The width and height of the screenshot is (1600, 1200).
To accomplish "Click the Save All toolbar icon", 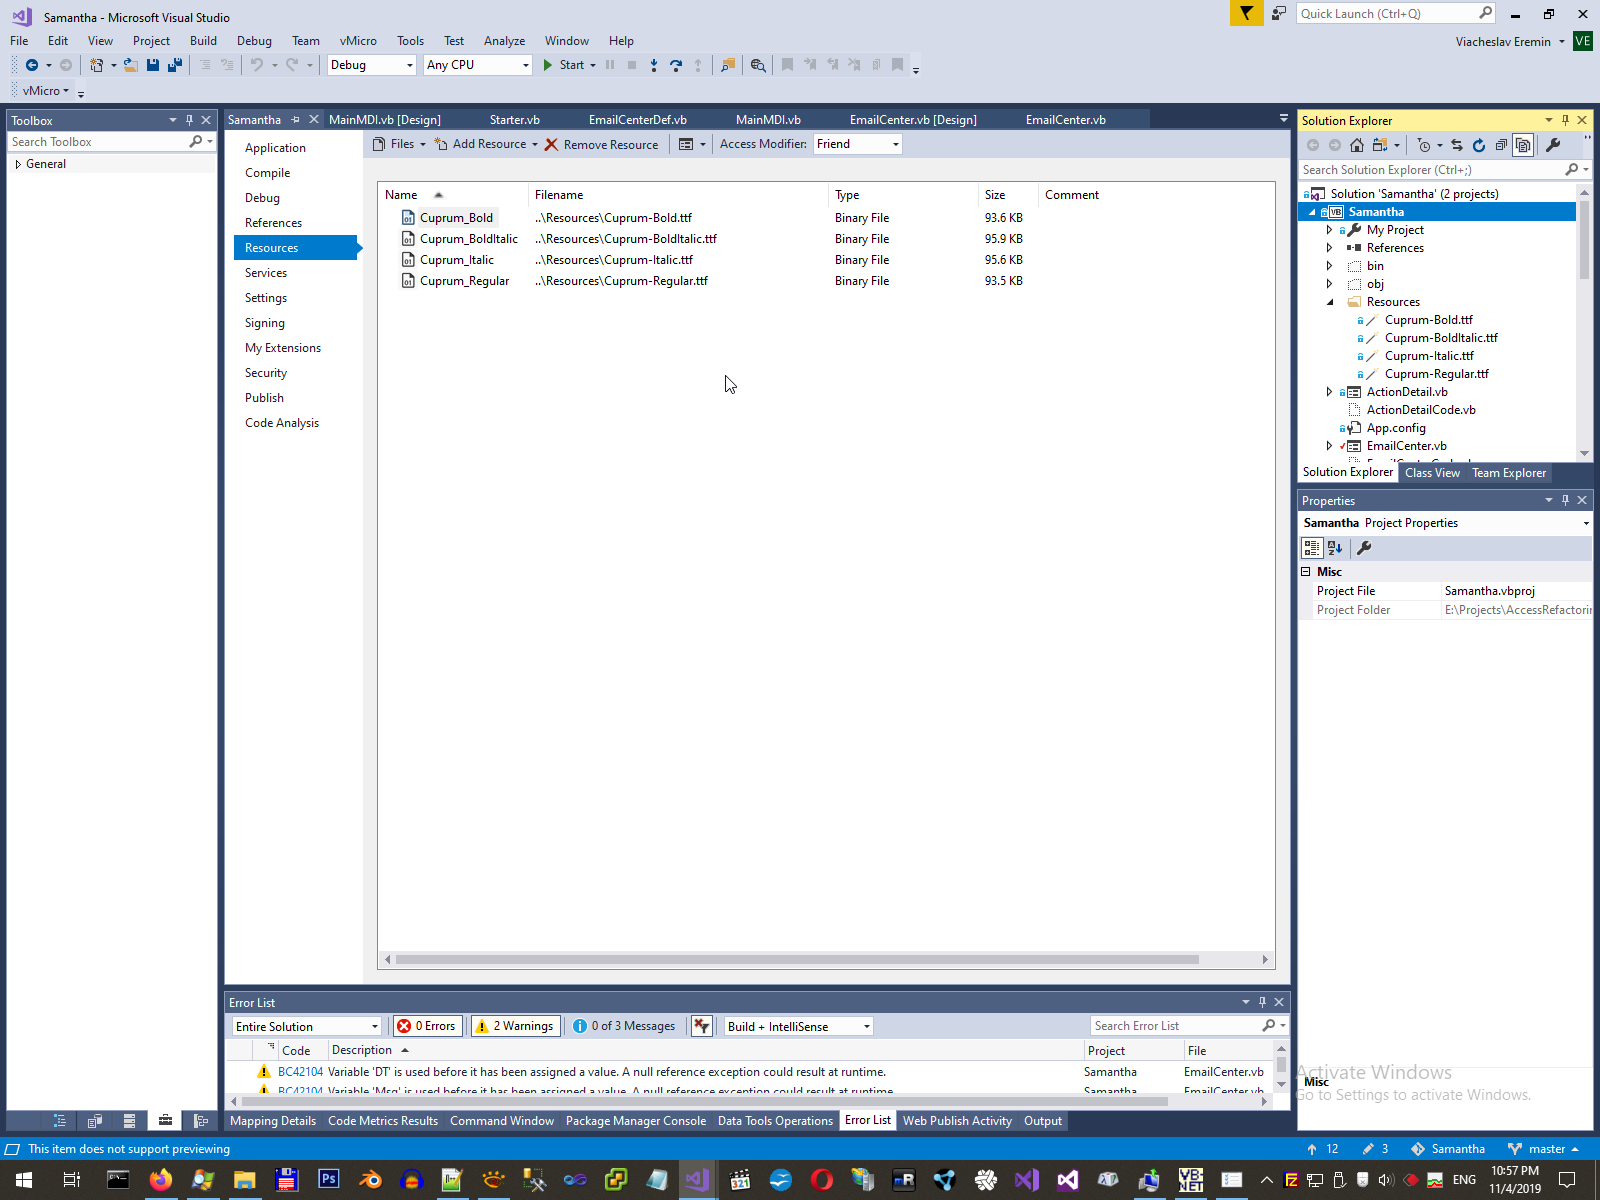I will click(175, 65).
